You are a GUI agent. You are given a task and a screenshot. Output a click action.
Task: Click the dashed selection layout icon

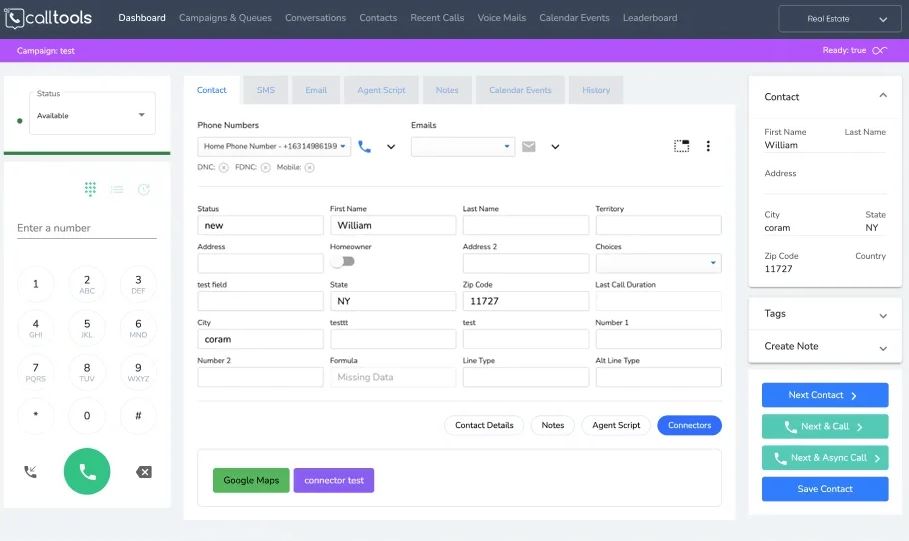point(682,146)
